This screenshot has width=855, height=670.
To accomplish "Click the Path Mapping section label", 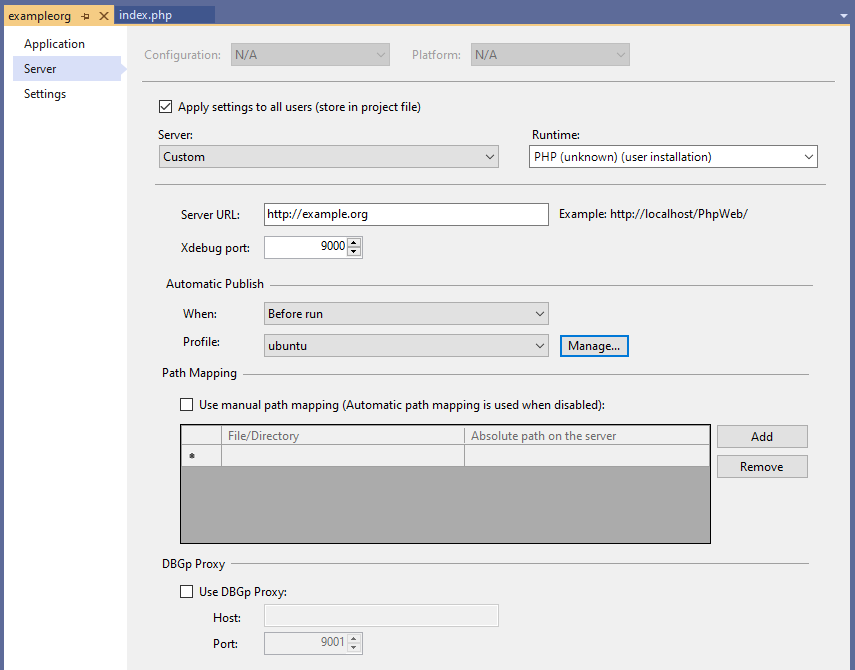I will pyautogui.click(x=200, y=373).
